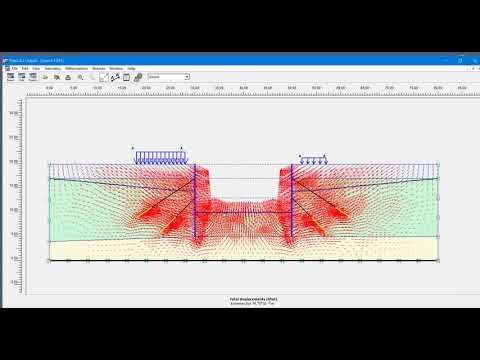Click the last toolbar icon before the dropdown
480x360 pixels.
click(138, 77)
